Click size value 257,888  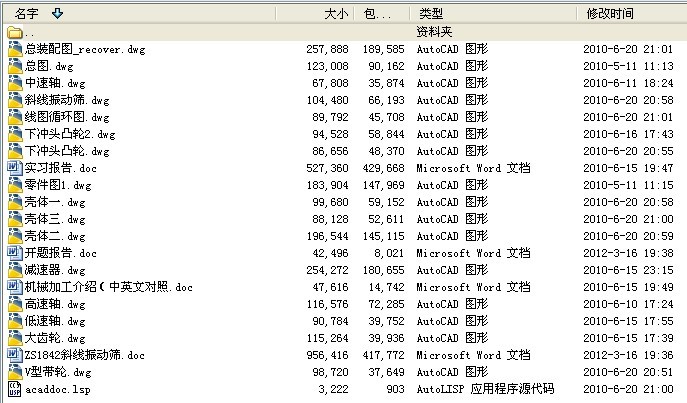tap(327, 49)
